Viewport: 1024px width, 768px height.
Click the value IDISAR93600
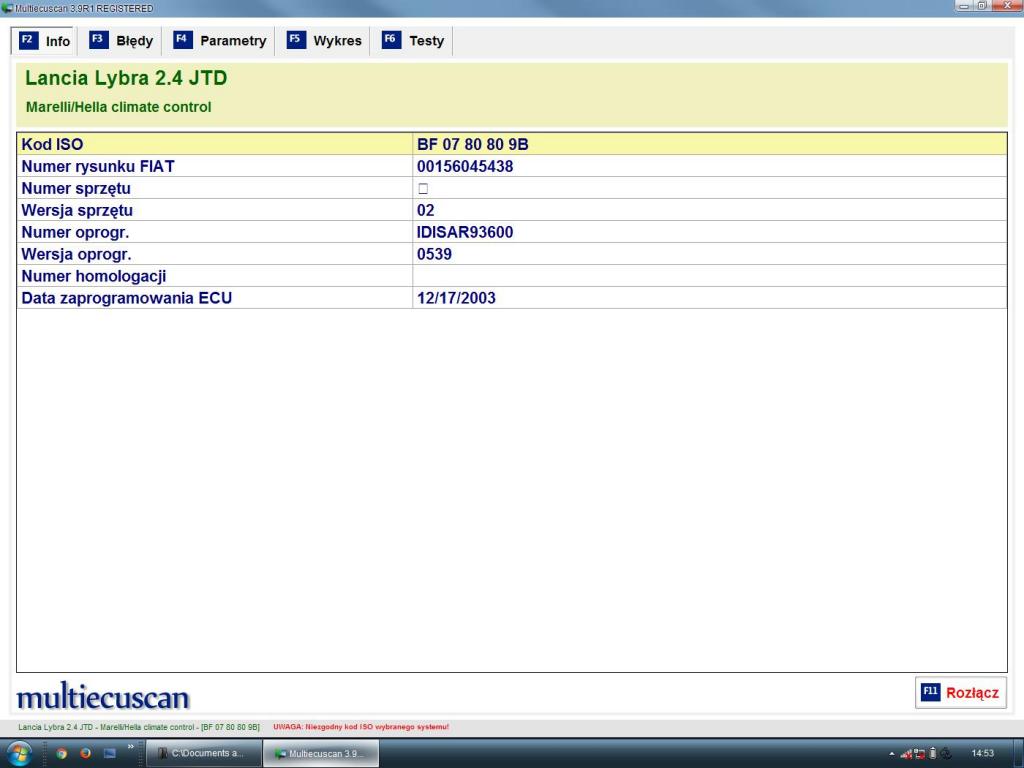[x=465, y=232]
